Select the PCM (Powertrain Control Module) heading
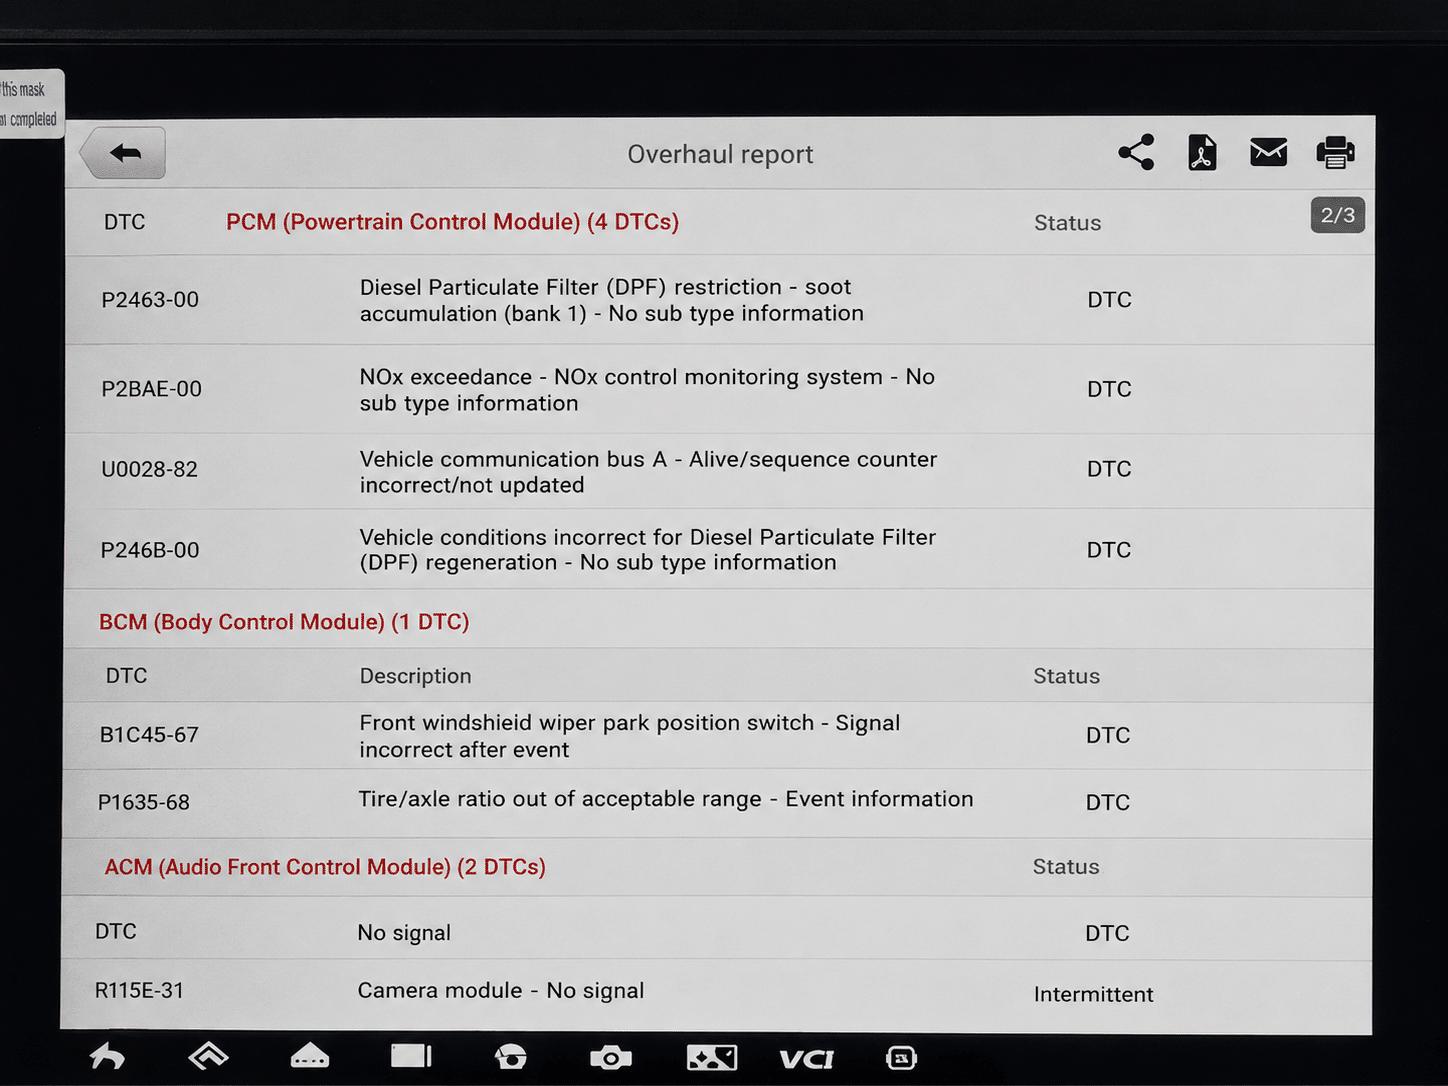The image size is (1448, 1086). click(x=452, y=222)
